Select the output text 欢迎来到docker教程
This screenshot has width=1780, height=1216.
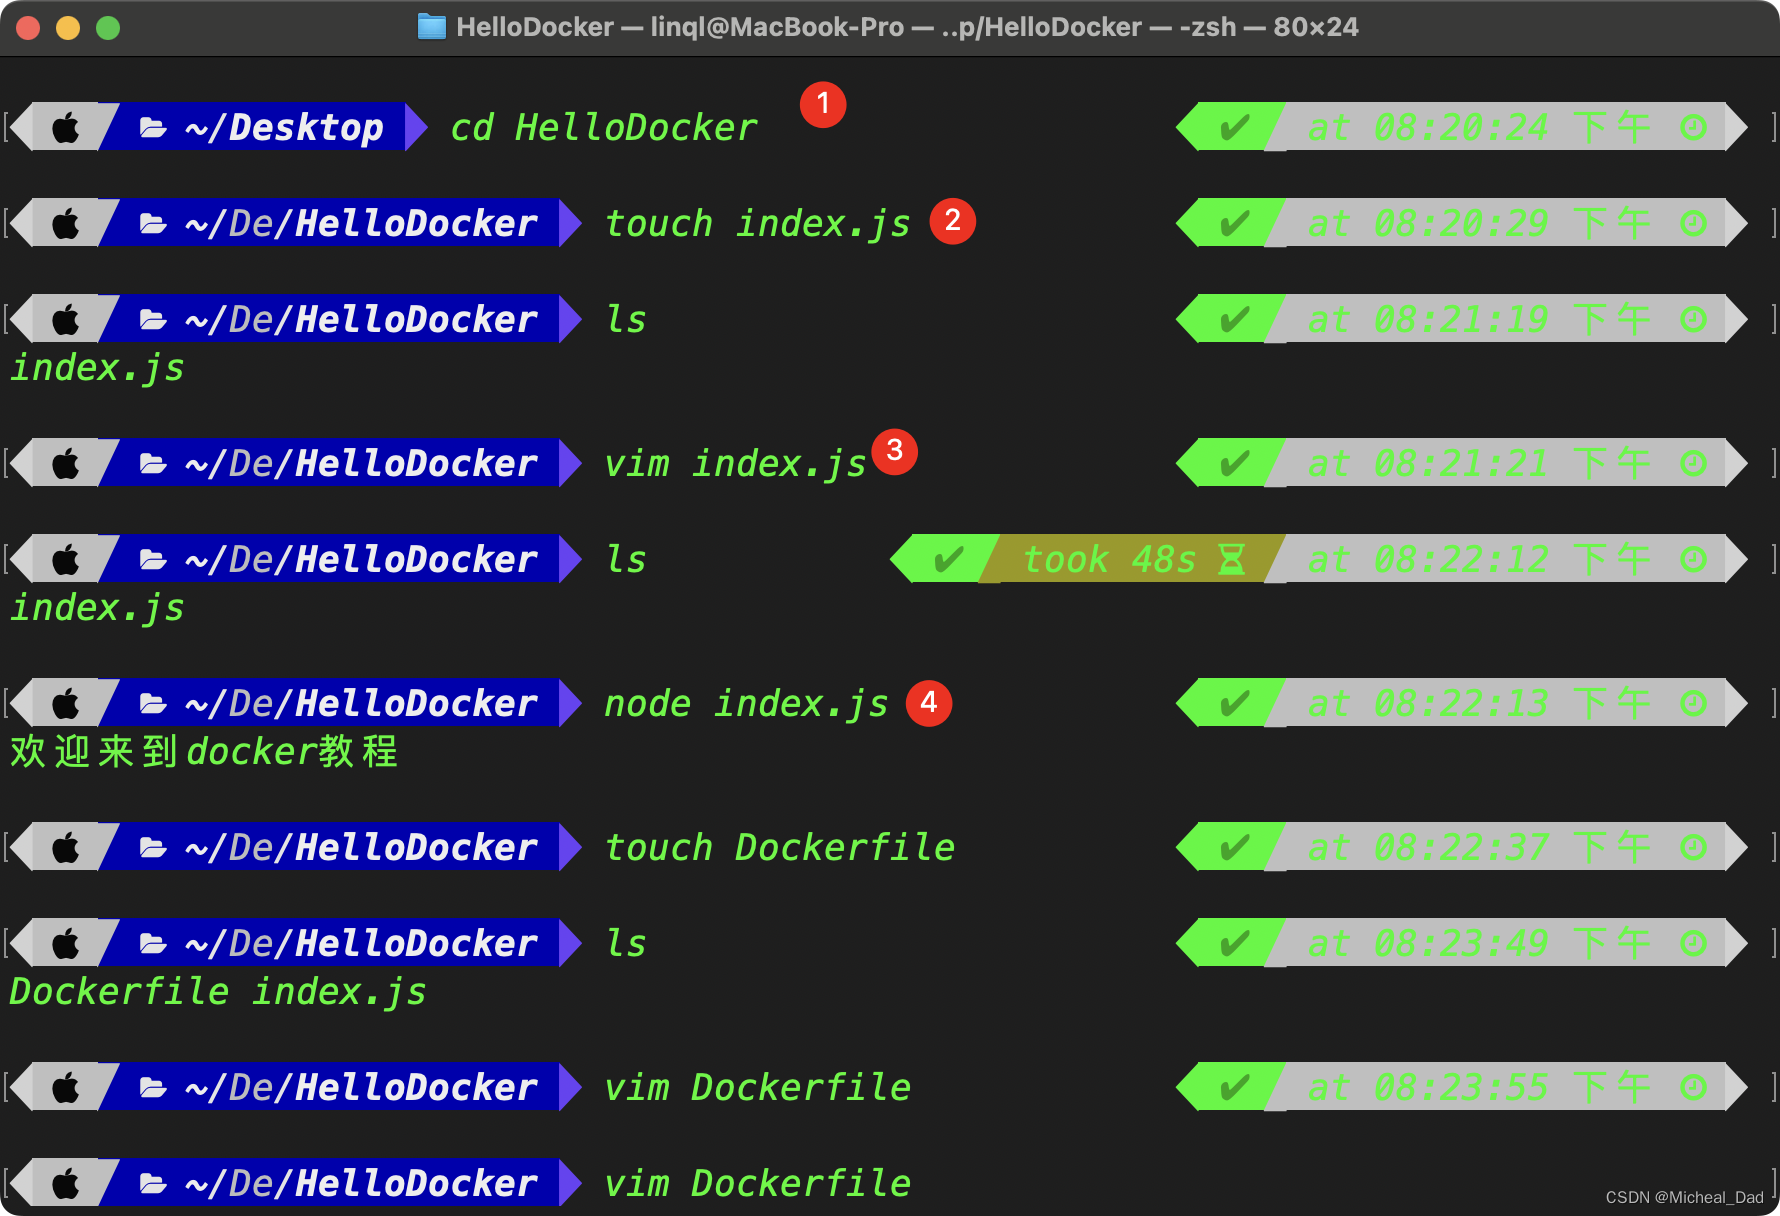[x=200, y=752]
